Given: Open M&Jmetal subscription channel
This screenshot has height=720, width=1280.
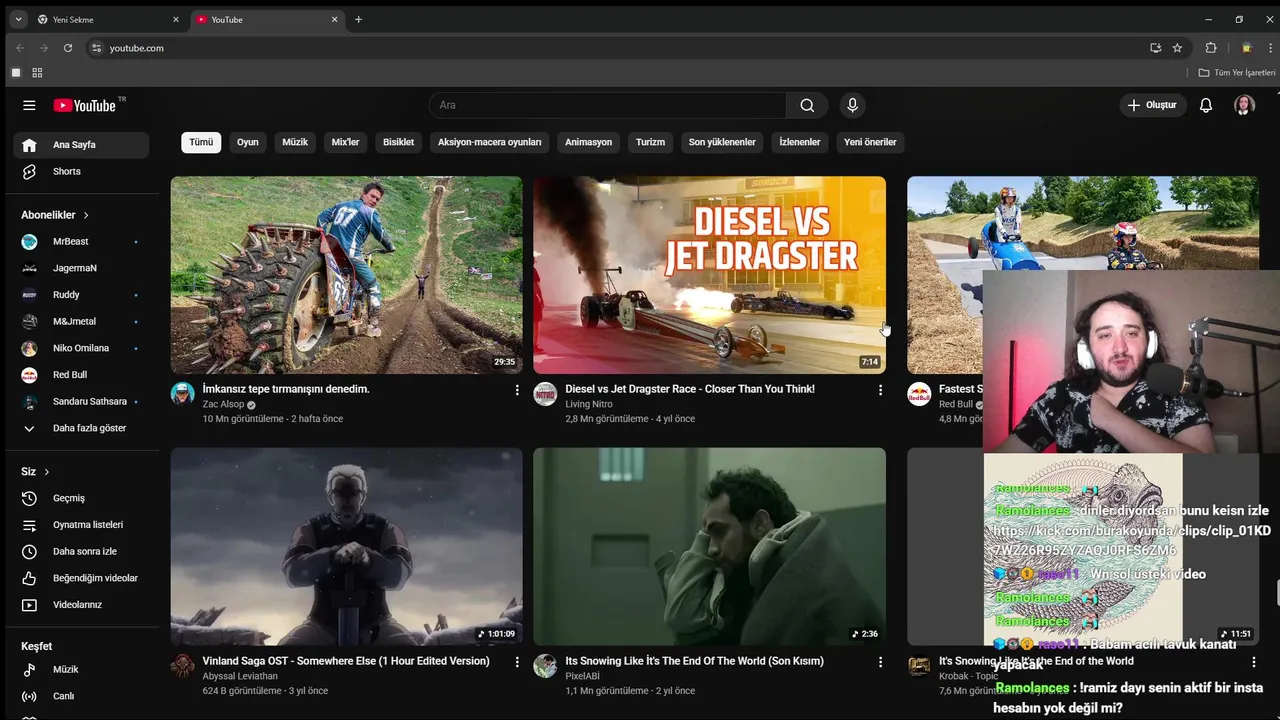Looking at the screenshot, I should (81, 321).
